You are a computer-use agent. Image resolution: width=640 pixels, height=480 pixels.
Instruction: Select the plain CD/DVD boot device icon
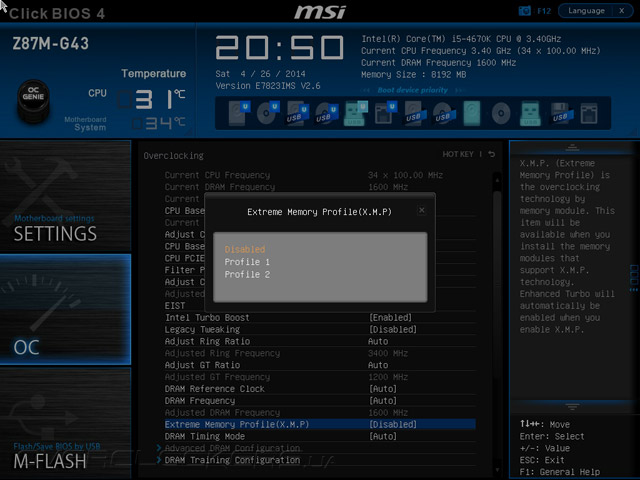tap(501, 113)
